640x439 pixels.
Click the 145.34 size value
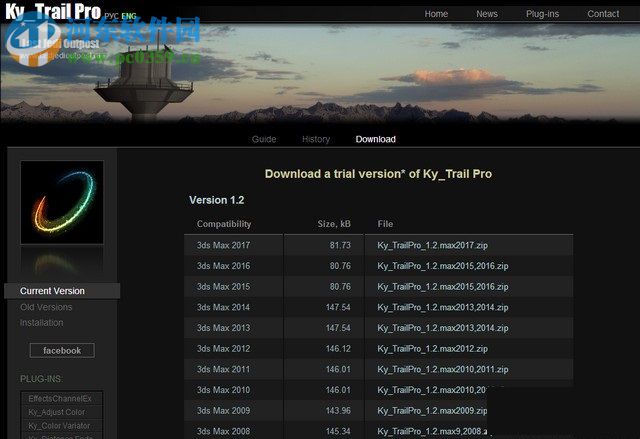point(338,431)
